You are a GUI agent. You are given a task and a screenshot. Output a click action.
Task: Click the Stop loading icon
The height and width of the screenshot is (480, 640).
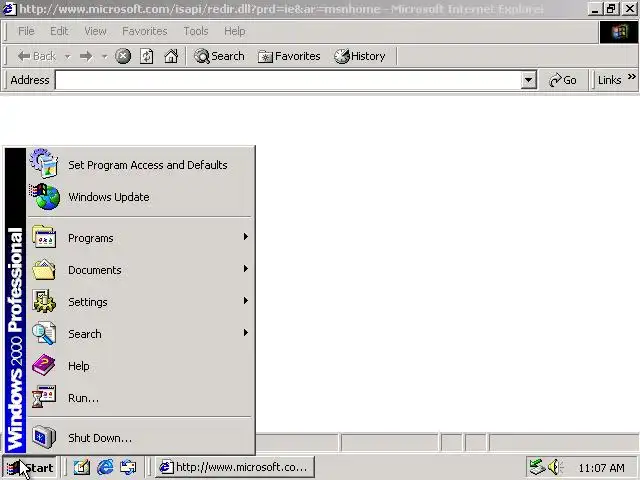(x=122, y=56)
